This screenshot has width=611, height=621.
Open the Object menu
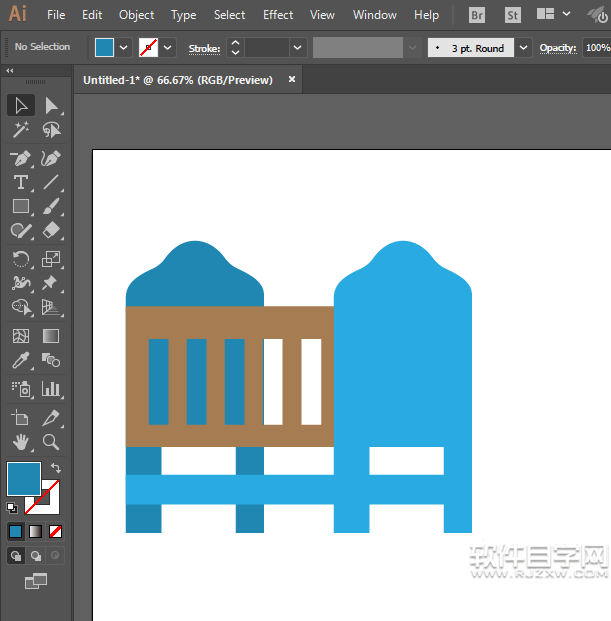(x=136, y=15)
